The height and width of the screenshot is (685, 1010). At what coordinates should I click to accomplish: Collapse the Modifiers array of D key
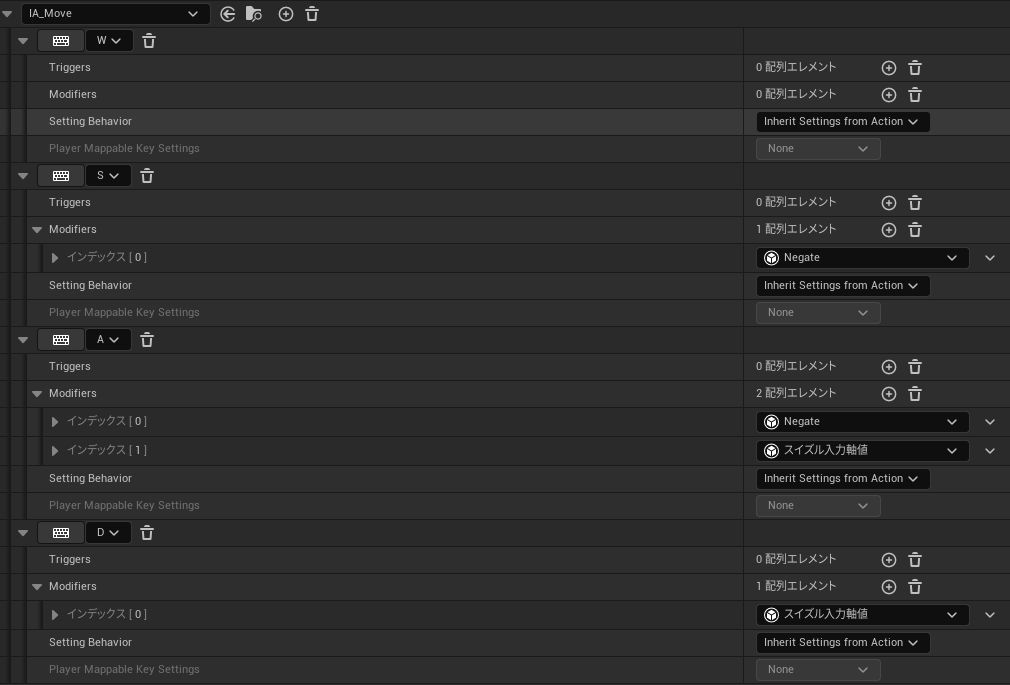tap(37, 586)
